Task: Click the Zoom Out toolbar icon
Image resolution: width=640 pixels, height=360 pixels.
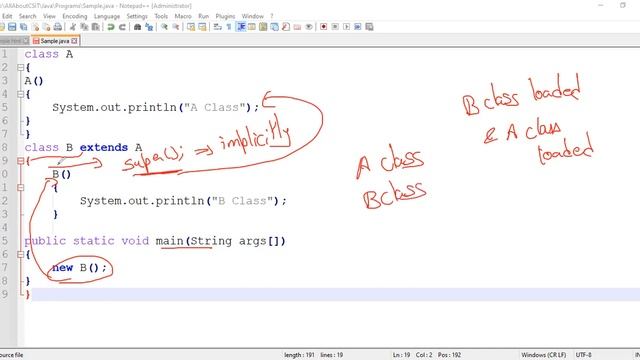Action: coord(176,27)
